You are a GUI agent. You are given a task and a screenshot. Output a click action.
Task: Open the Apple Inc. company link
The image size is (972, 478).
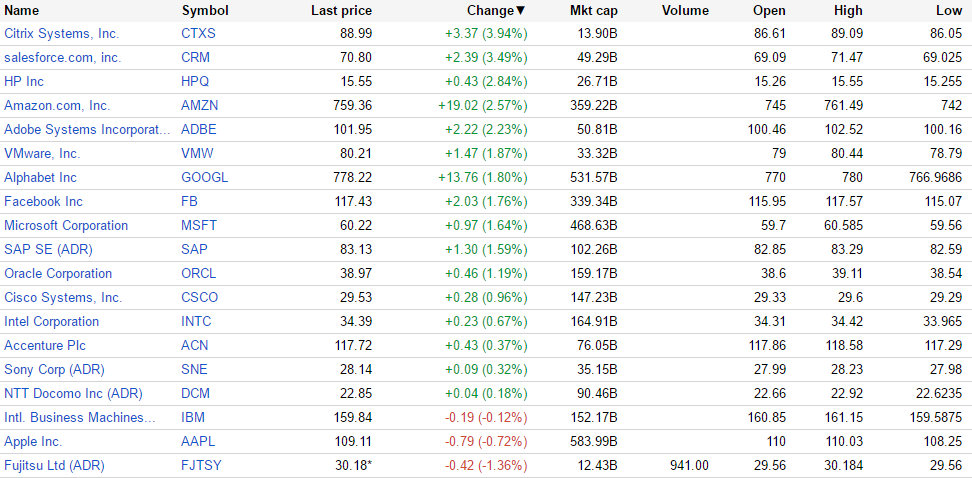tap(33, 442)
